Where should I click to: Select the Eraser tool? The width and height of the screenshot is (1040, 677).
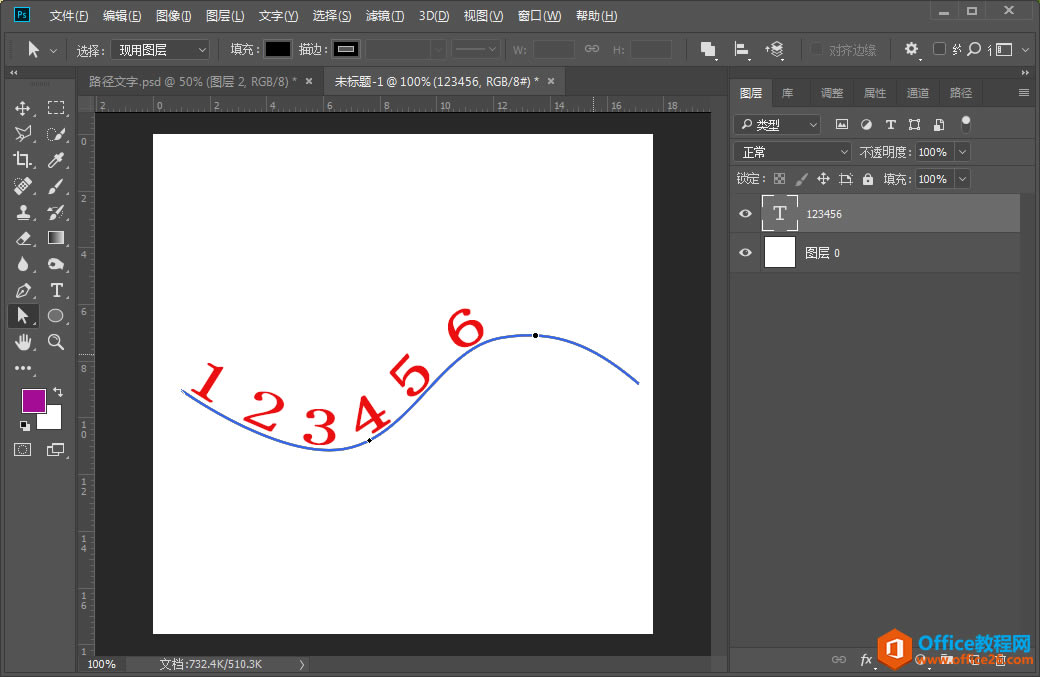pos(23,238)
